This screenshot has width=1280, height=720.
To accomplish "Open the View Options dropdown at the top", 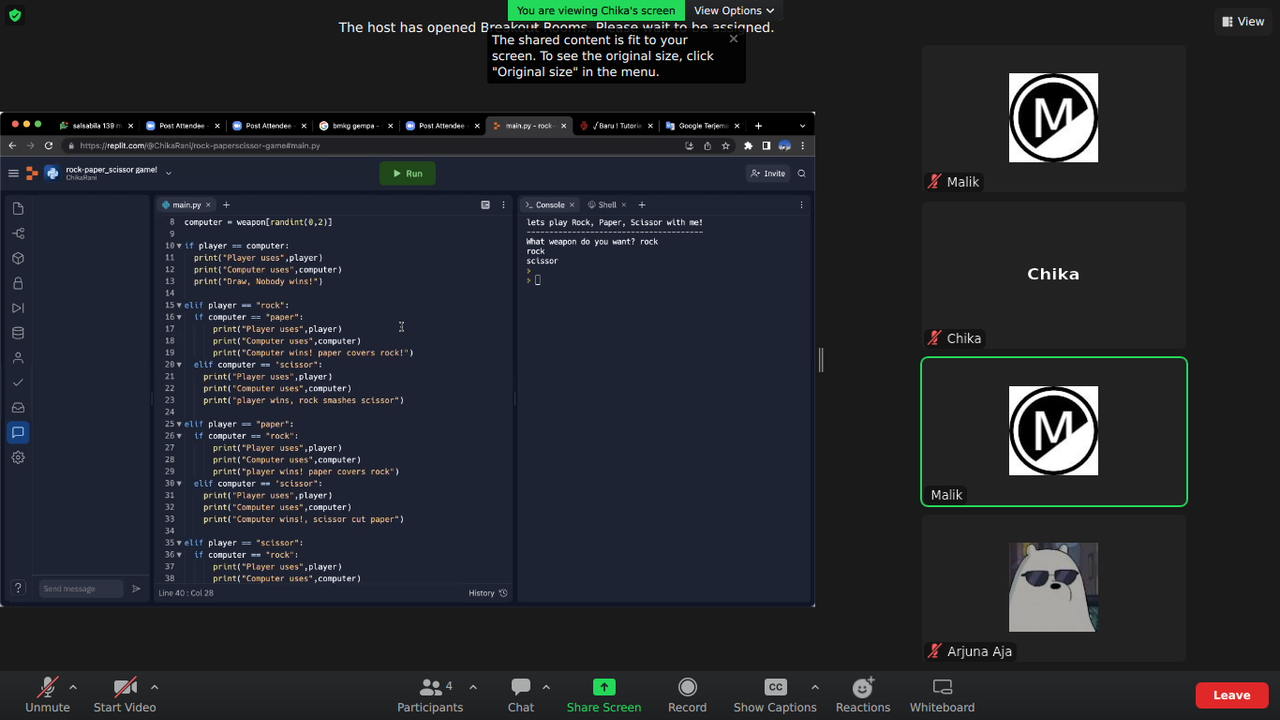I will 733,10.
